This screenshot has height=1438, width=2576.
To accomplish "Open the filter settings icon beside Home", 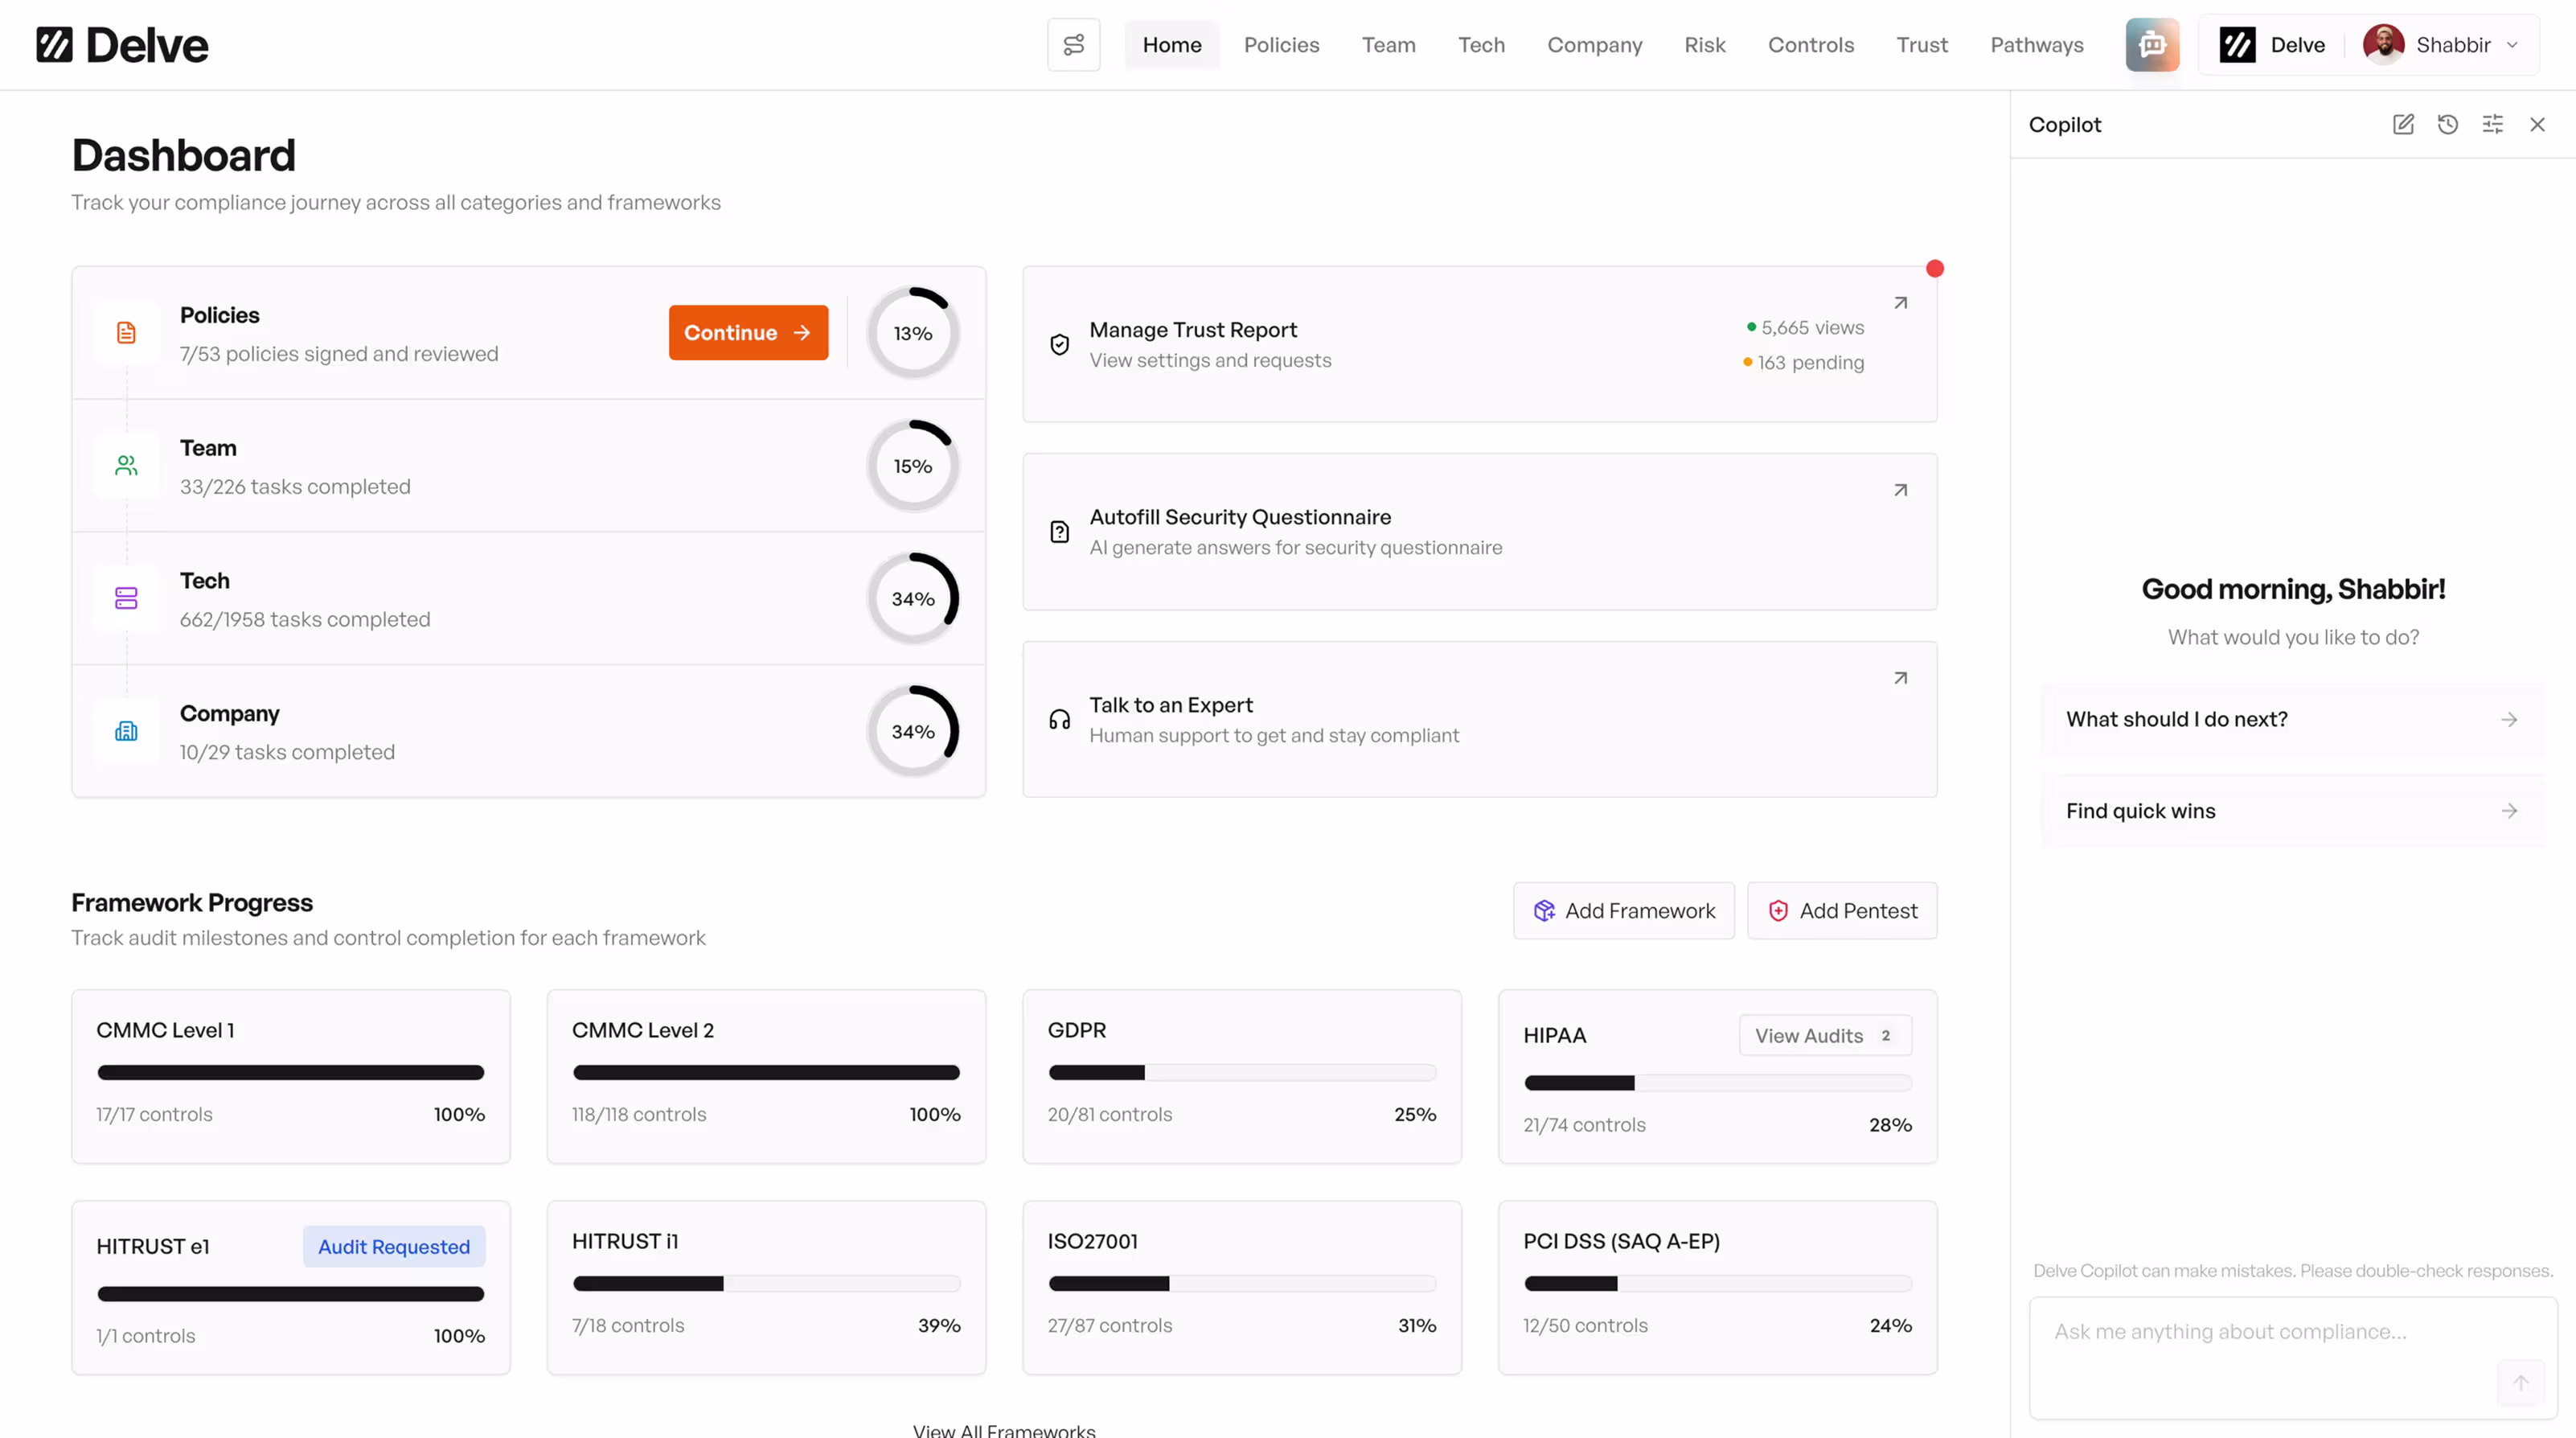I will [1073, 45].
